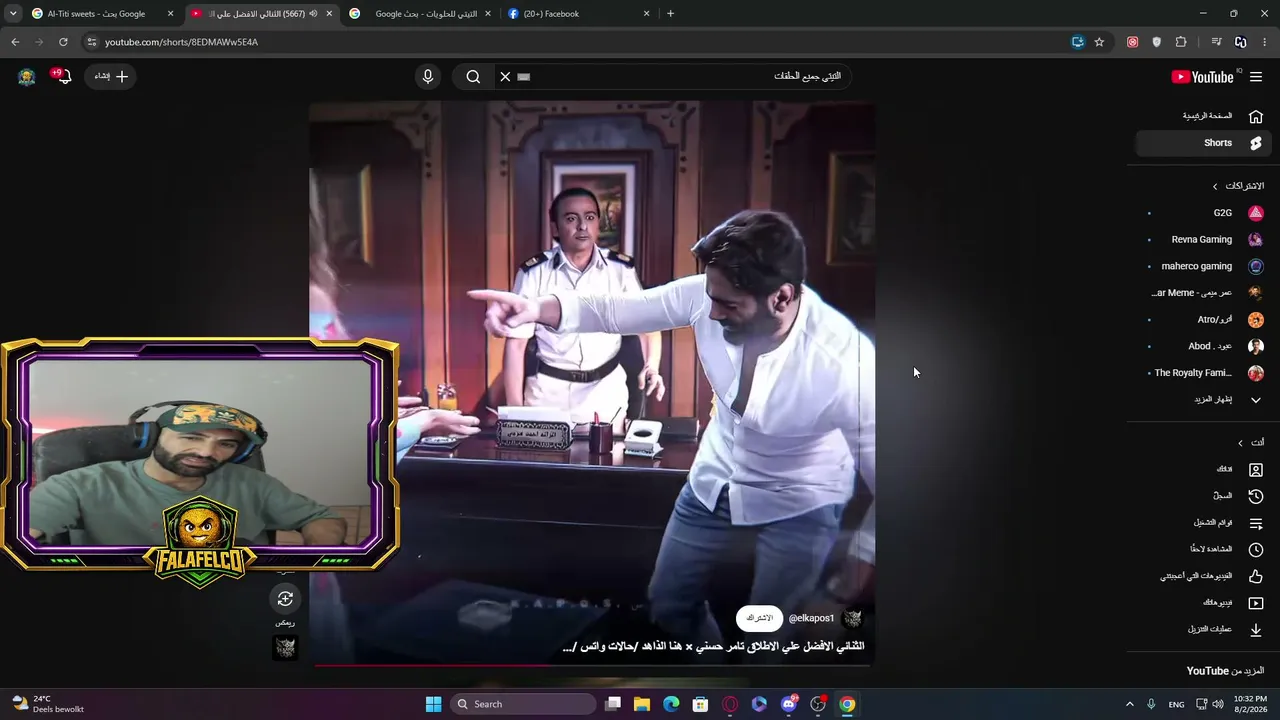Open the weather widget on taskbar
Screen dimensions: 1280x720
pos(48,704)
